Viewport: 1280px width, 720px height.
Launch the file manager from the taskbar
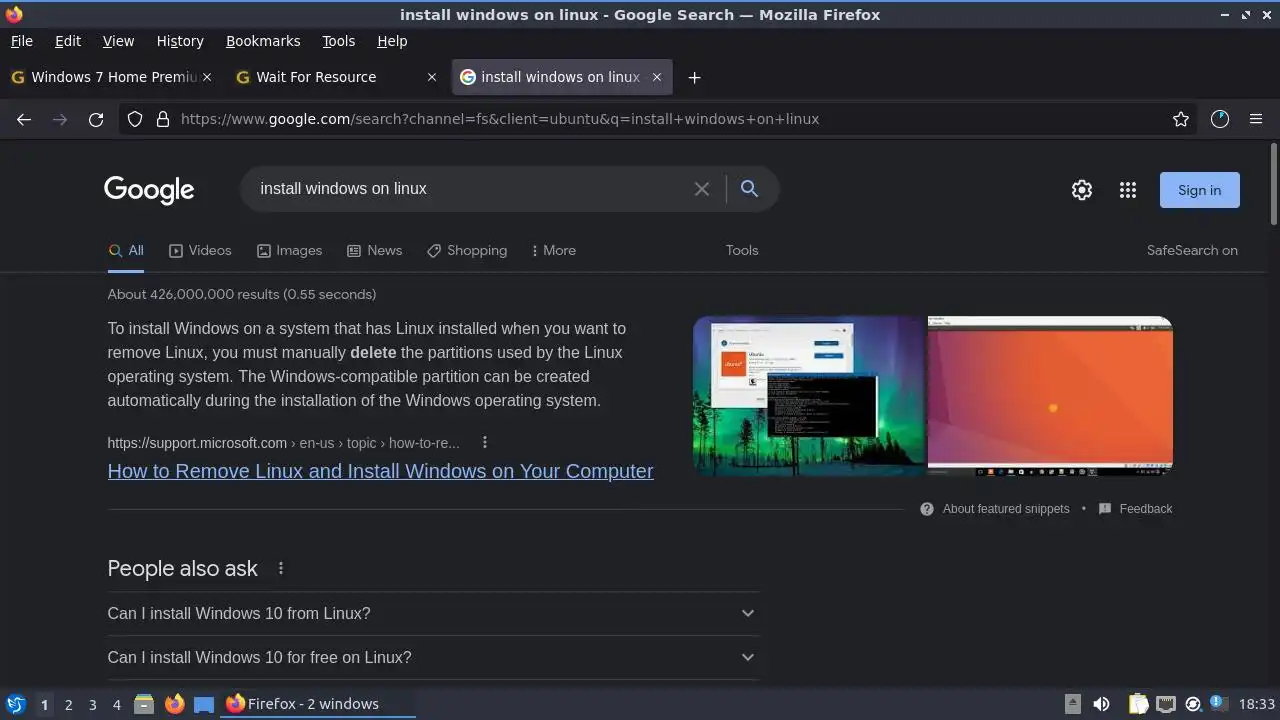point(144,704)
